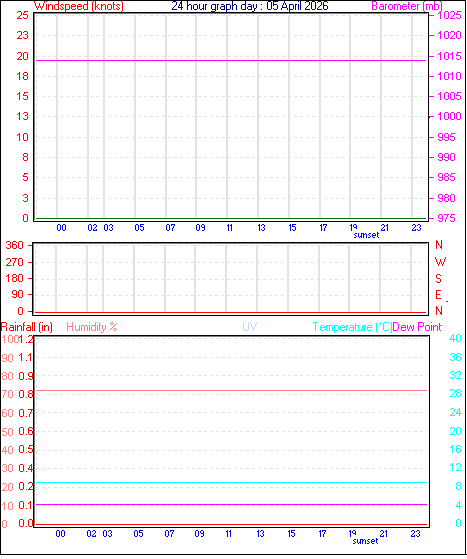Click the salmon humidity line near 70
The width and height of the screenshot is (467, 559).
231,391
